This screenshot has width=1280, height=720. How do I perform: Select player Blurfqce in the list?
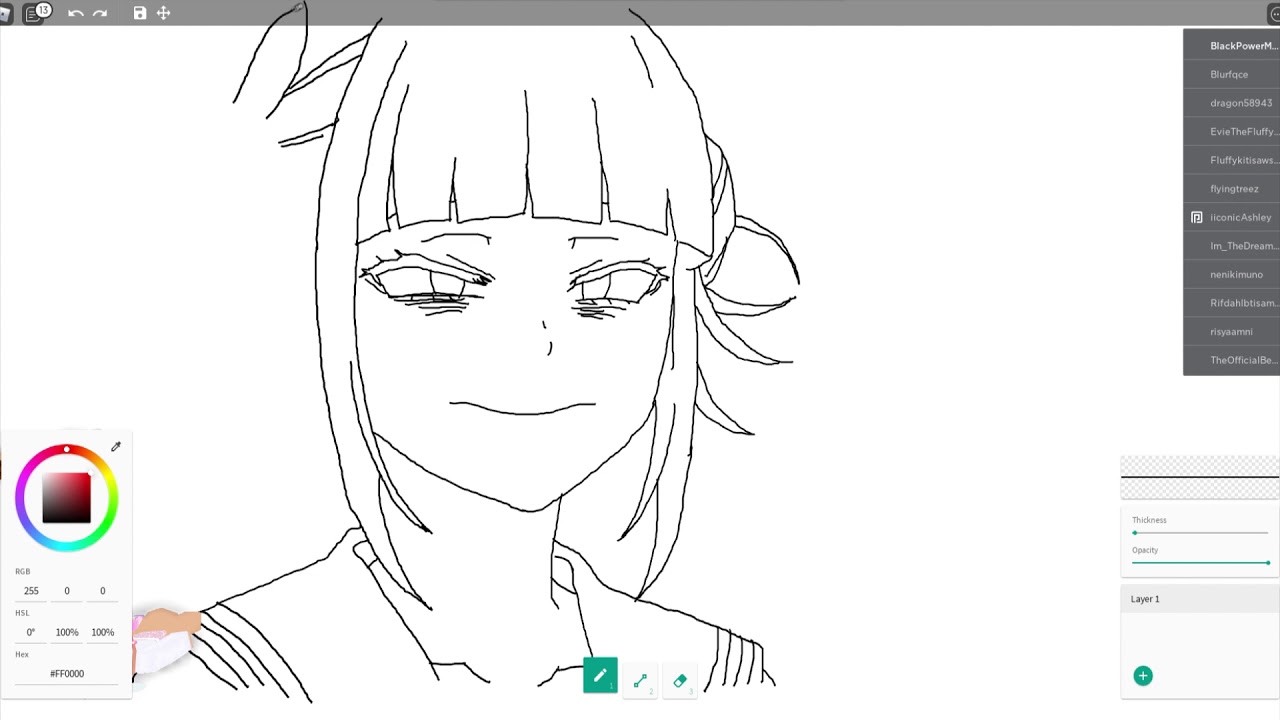pyautogui.click(x=1231, y=74)
